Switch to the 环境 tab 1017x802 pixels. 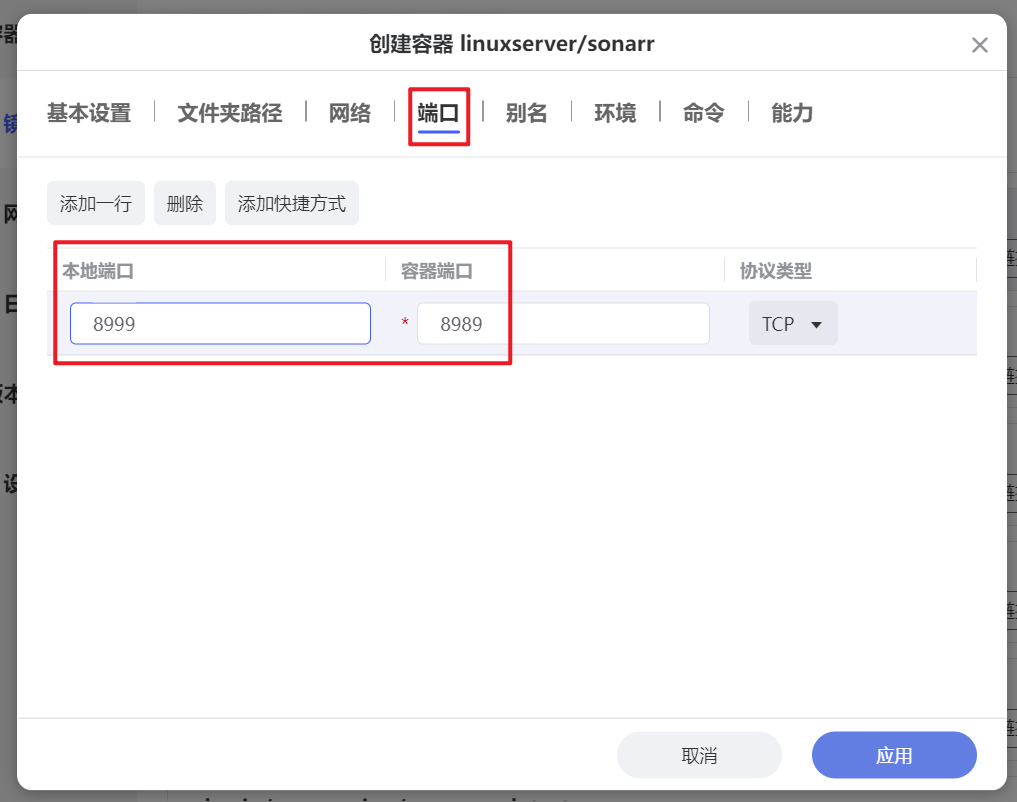coord(615,113)
